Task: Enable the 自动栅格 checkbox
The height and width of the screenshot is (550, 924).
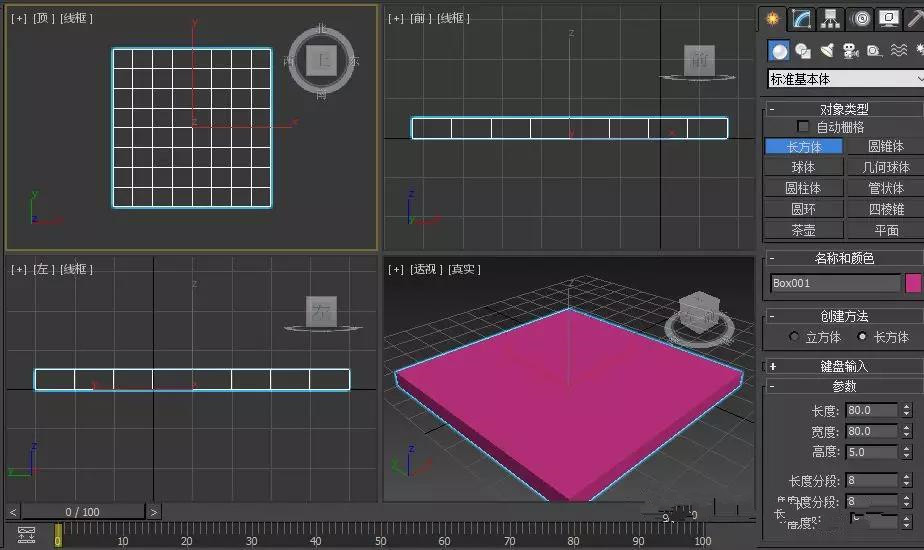Action: point(803,126)
